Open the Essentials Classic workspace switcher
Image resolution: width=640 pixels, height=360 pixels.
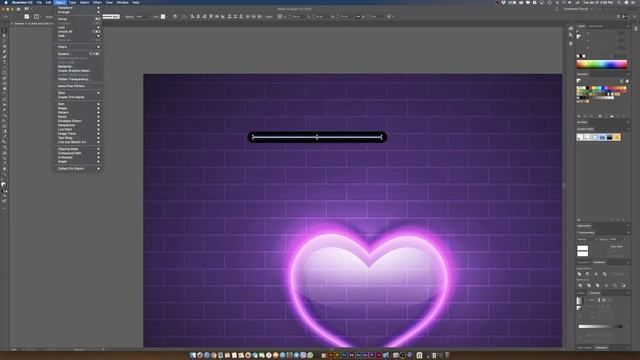tap(578, 9)
